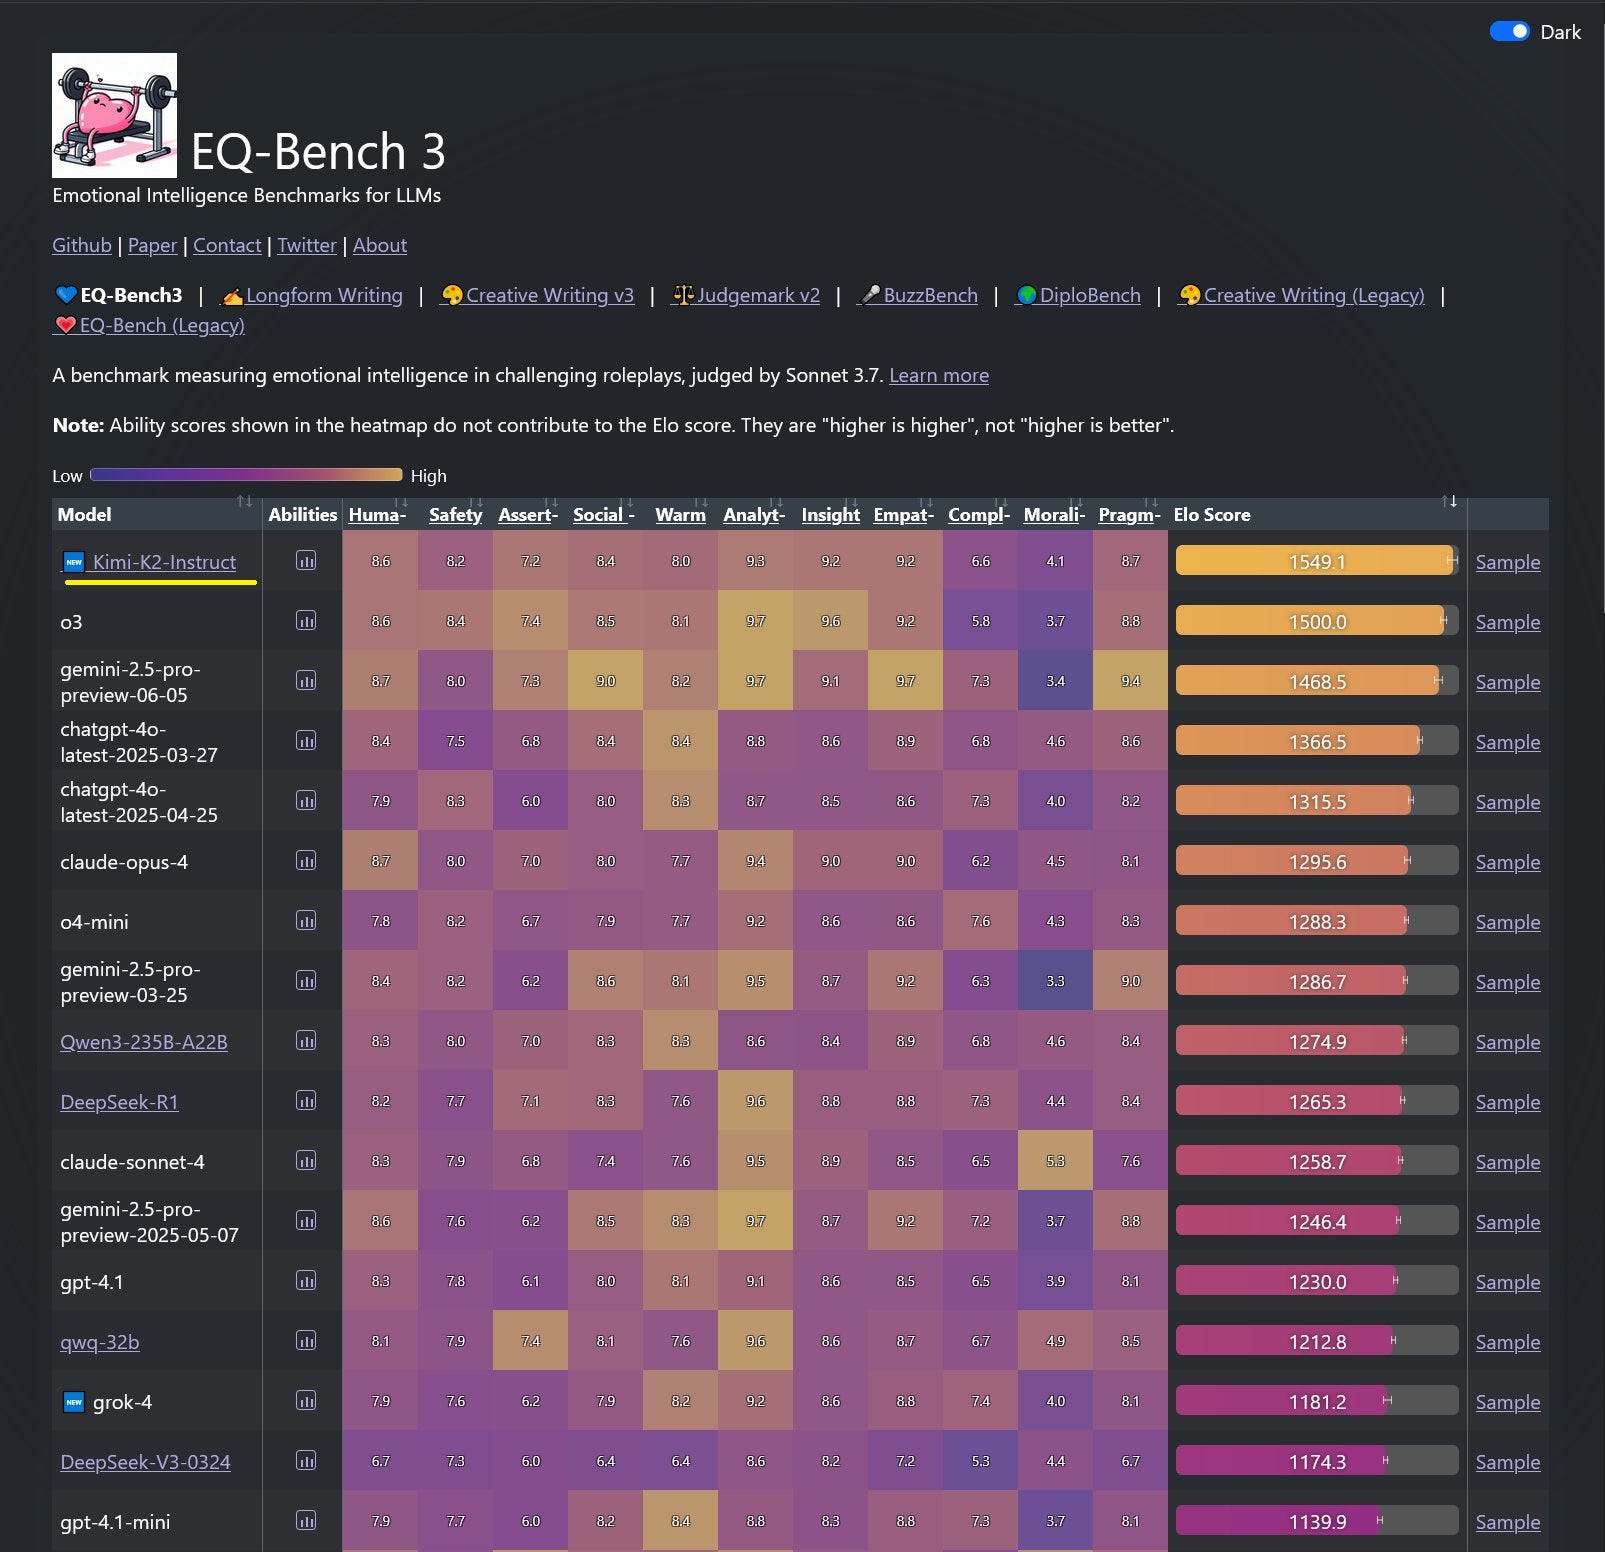Open the DiploBench tab
This screenshot has height=1552, width=1605.
[x=1077, y=295]
